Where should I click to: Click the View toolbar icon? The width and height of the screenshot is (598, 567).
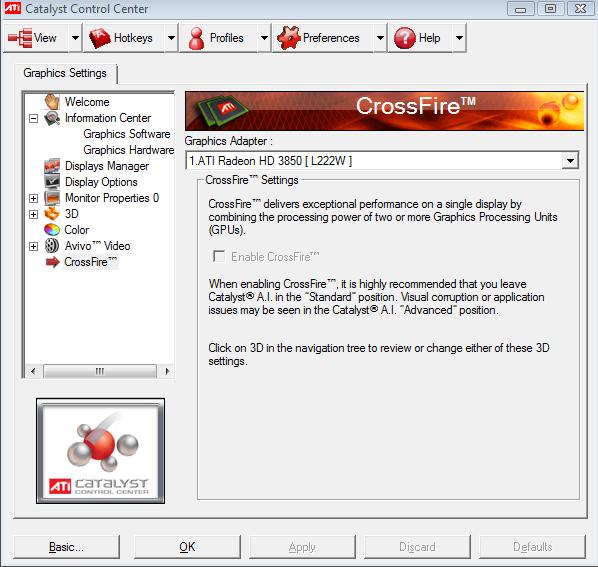coord(20,38)
